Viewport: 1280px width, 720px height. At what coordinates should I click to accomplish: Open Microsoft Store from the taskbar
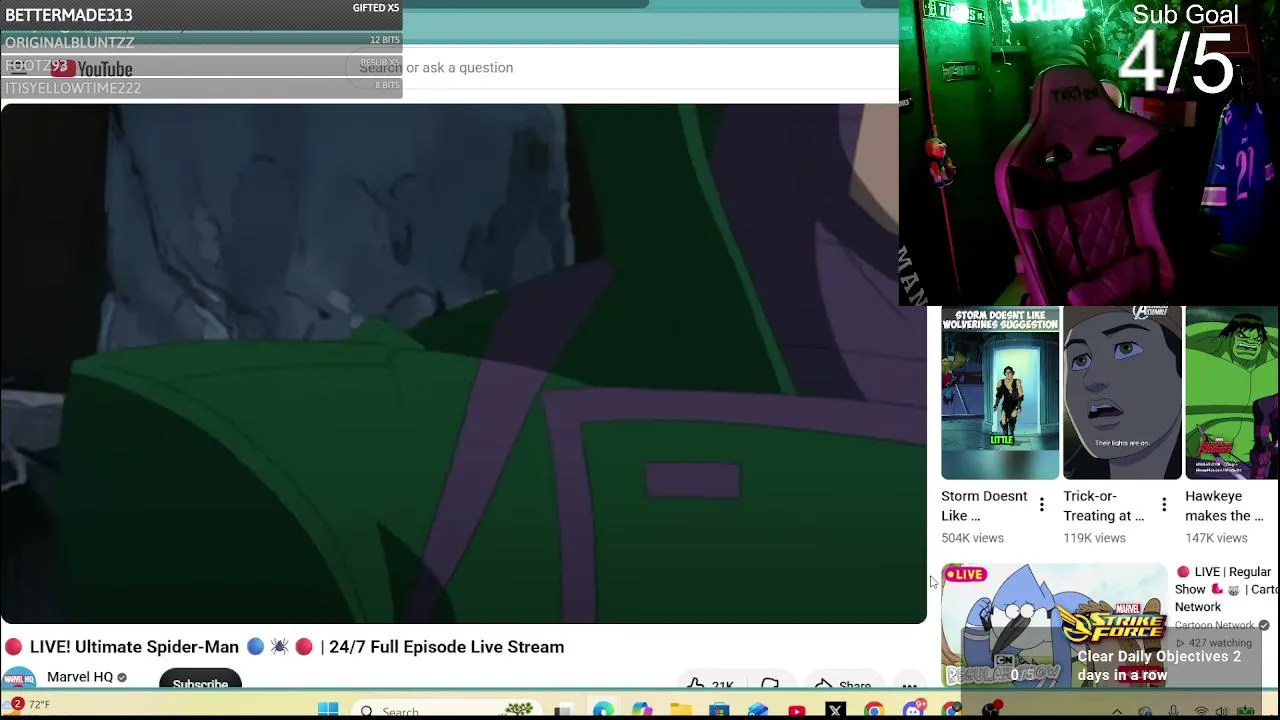click(719, 710)
